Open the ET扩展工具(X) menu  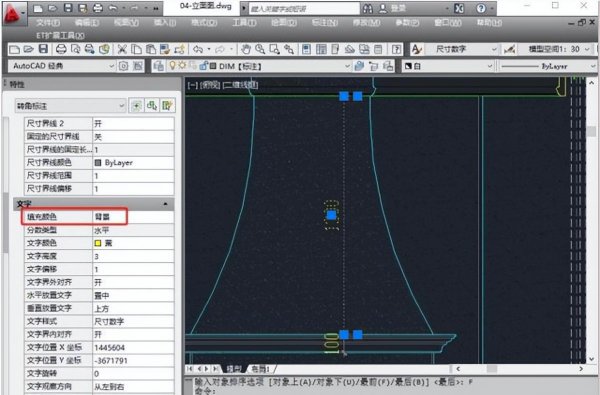click(x=60, y=36)
